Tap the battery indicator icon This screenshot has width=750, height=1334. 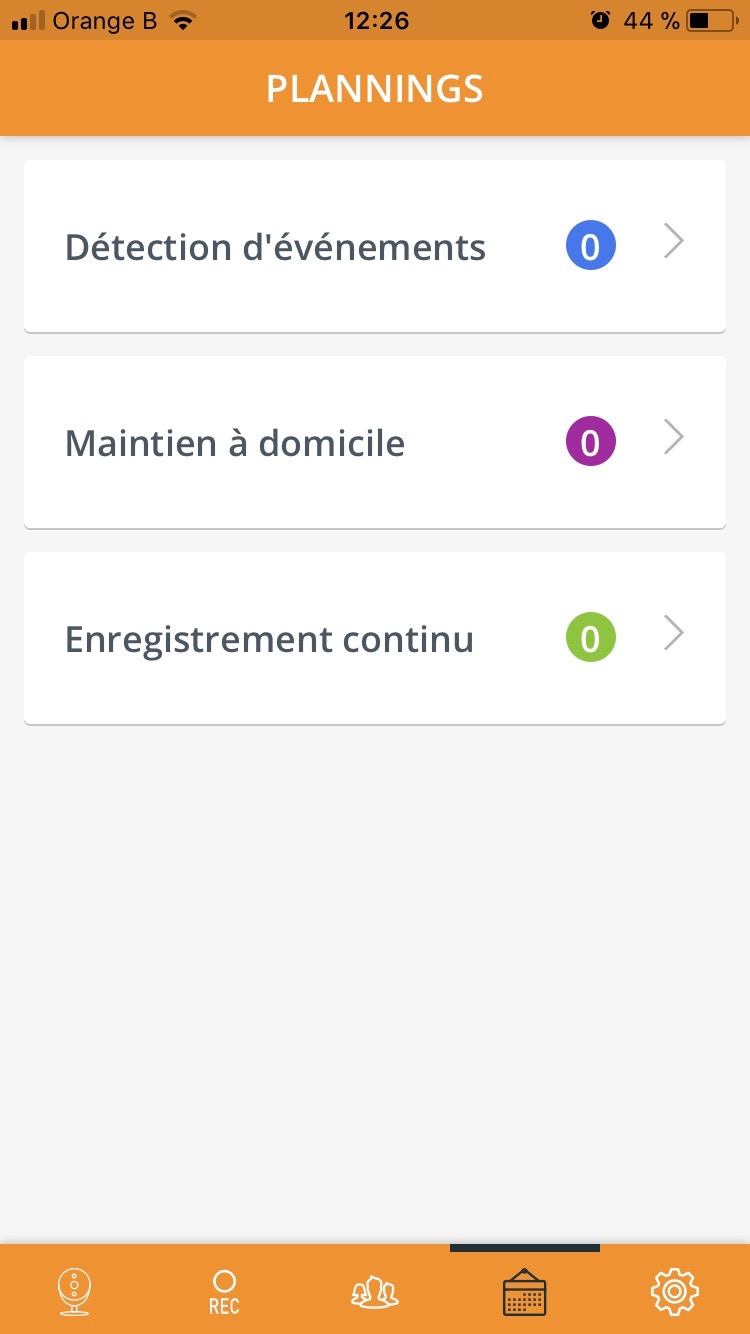pos(712,21)
